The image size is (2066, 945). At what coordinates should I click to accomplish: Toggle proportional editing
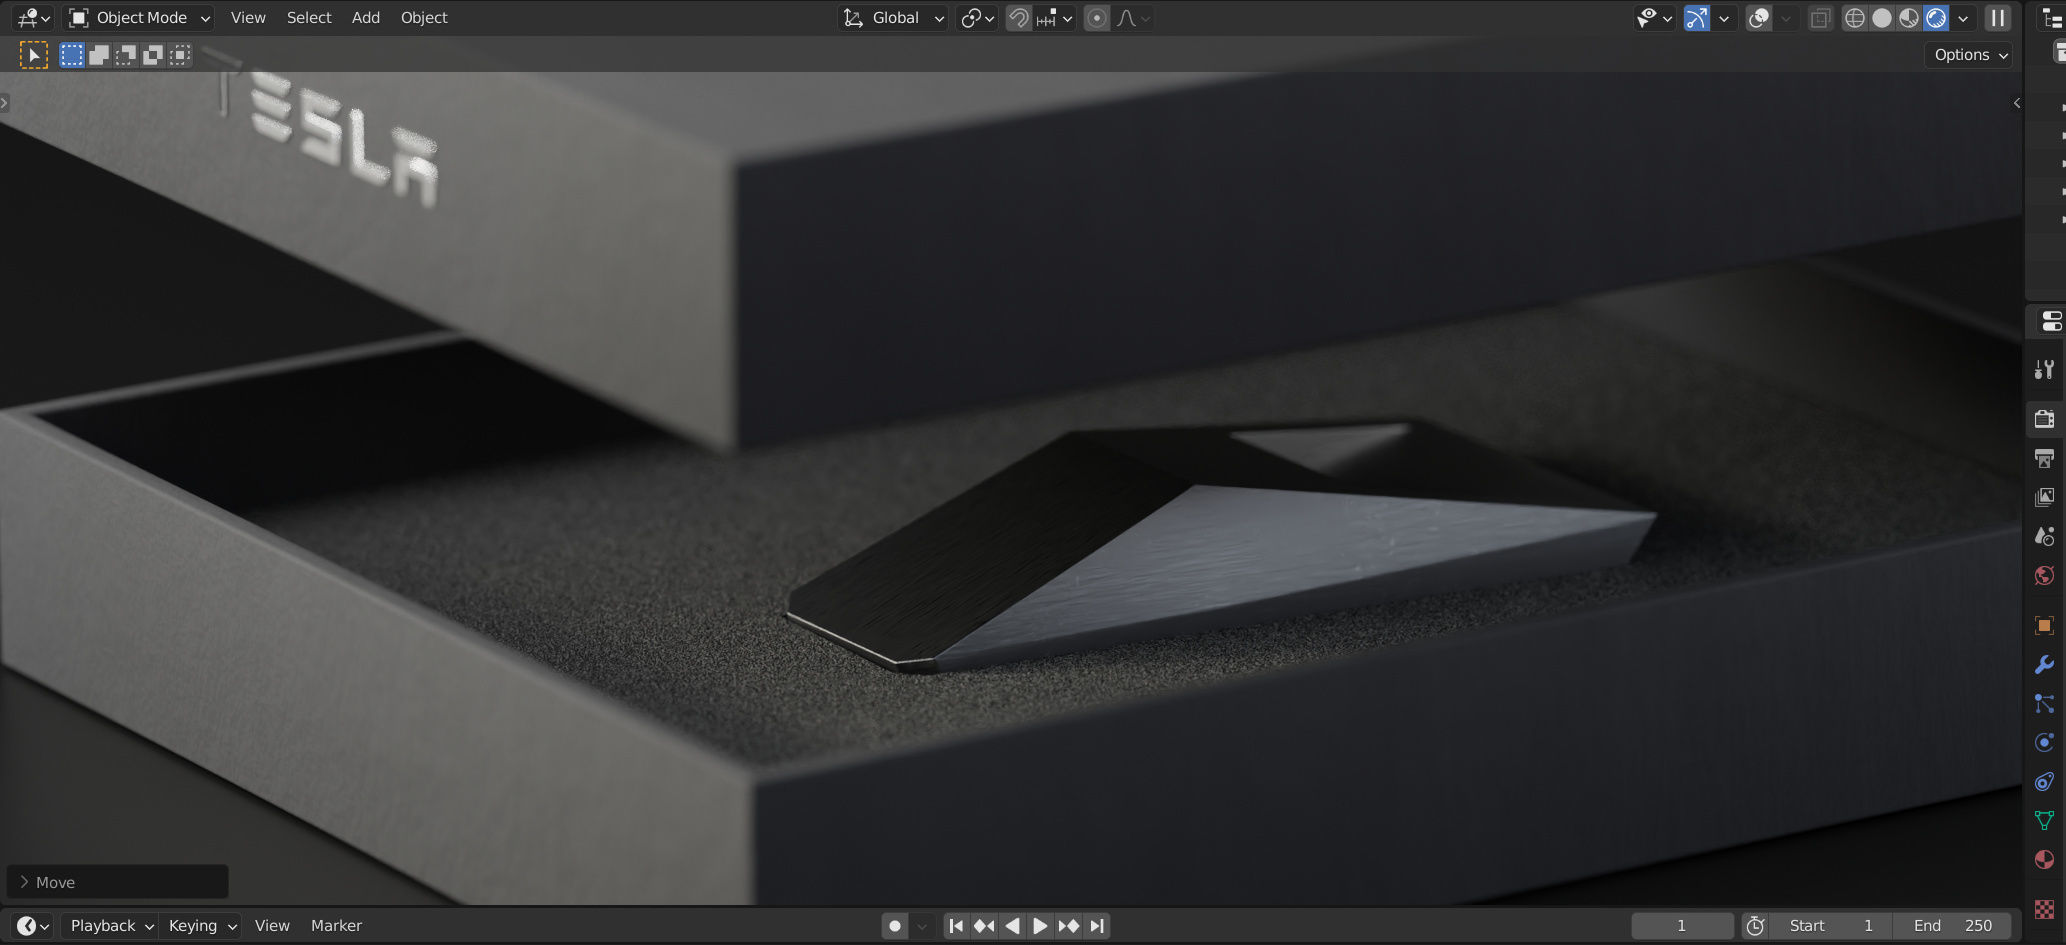tap(1097, 18)
